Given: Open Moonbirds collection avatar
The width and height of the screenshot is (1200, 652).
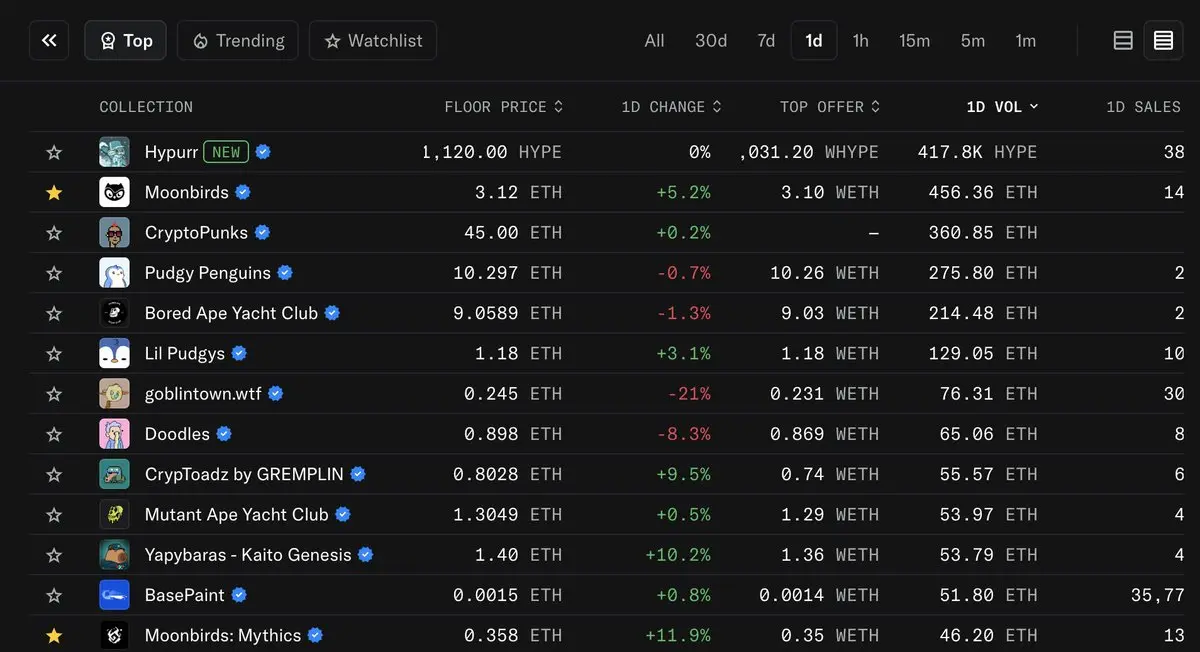Looking at the screenshot, I should coord(114,192).
